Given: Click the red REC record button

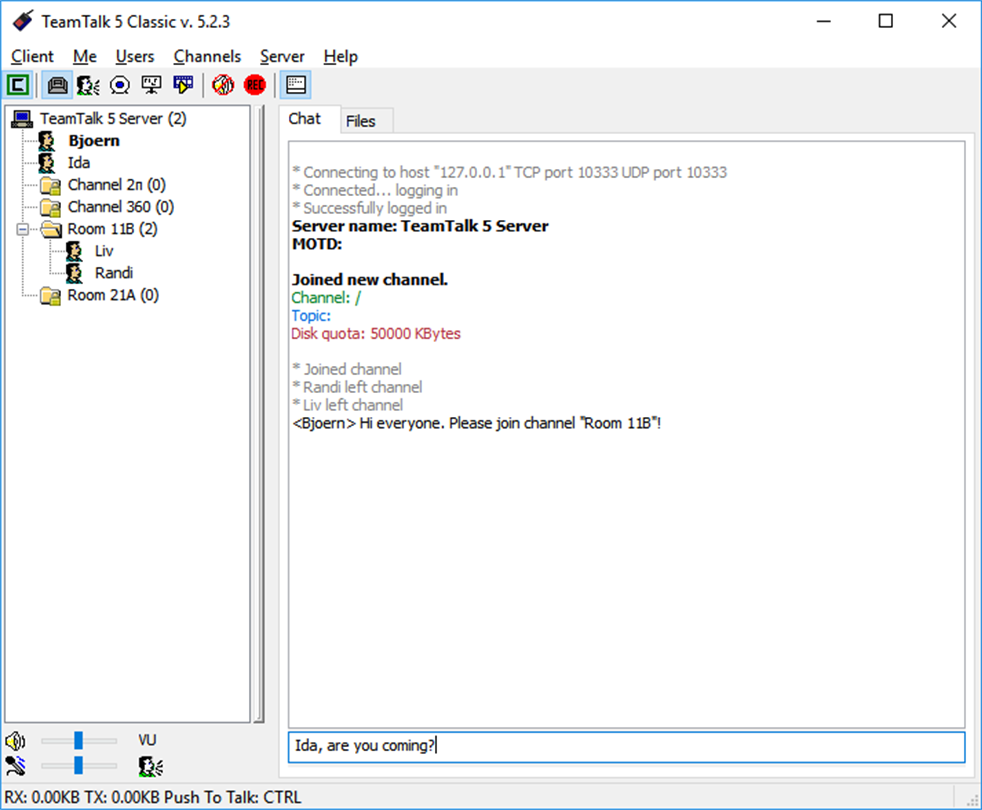Looking at the screenshot, I should click(x=255, y=85).
